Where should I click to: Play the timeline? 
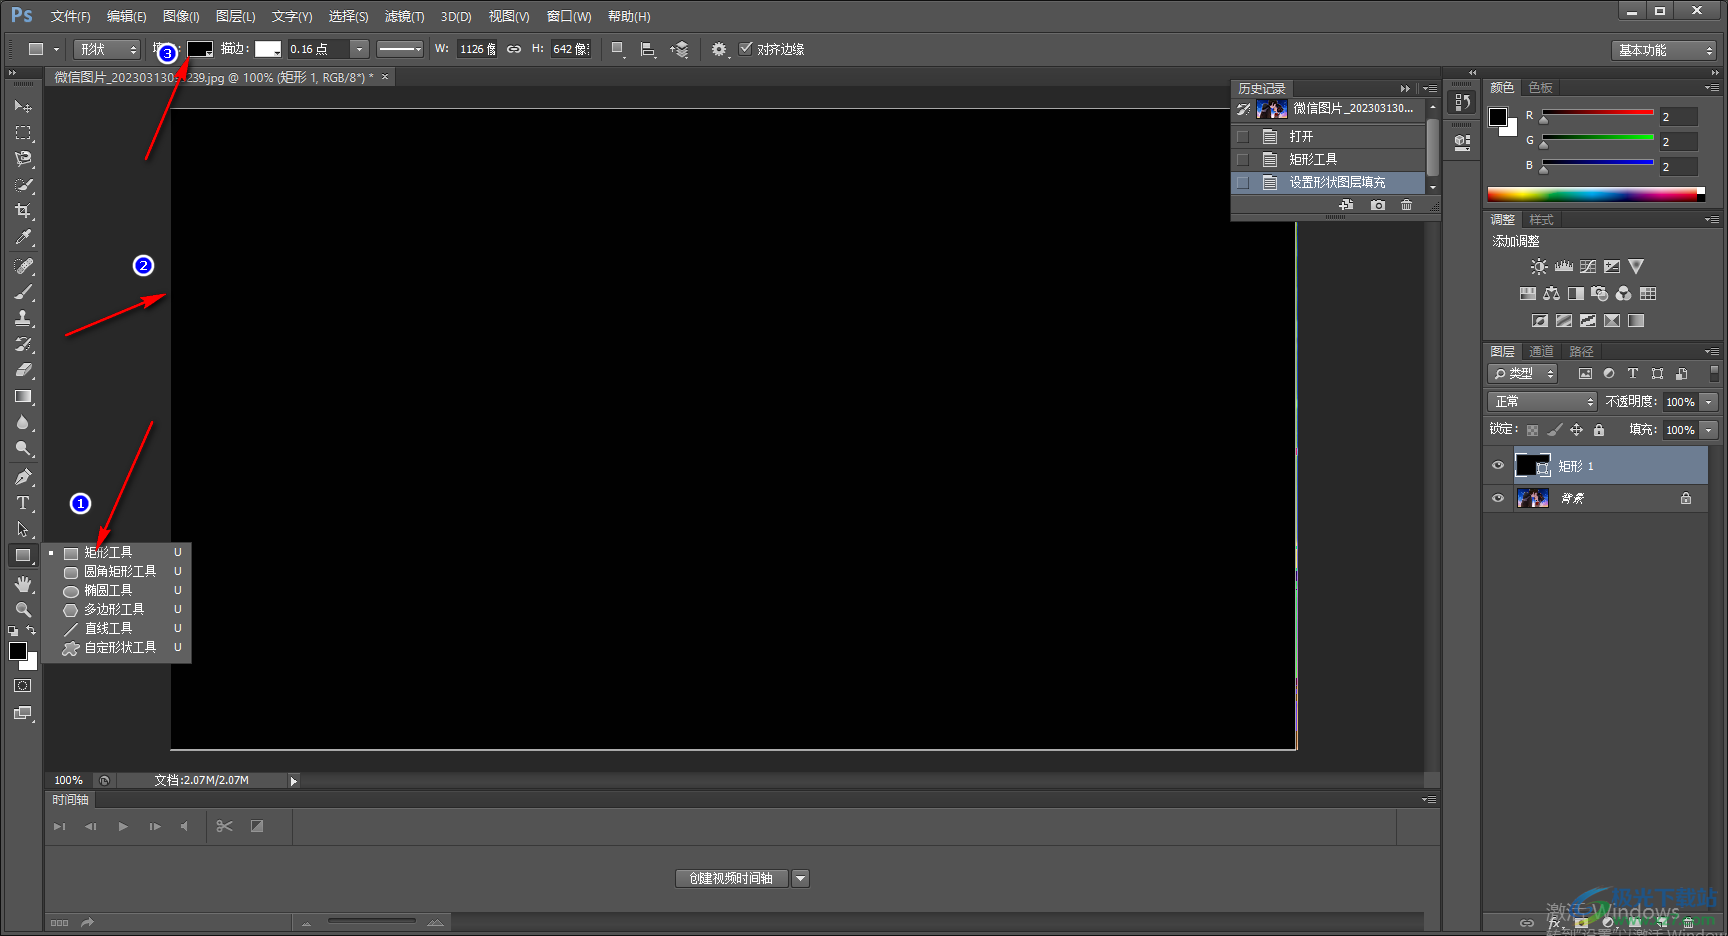[123, 826]
